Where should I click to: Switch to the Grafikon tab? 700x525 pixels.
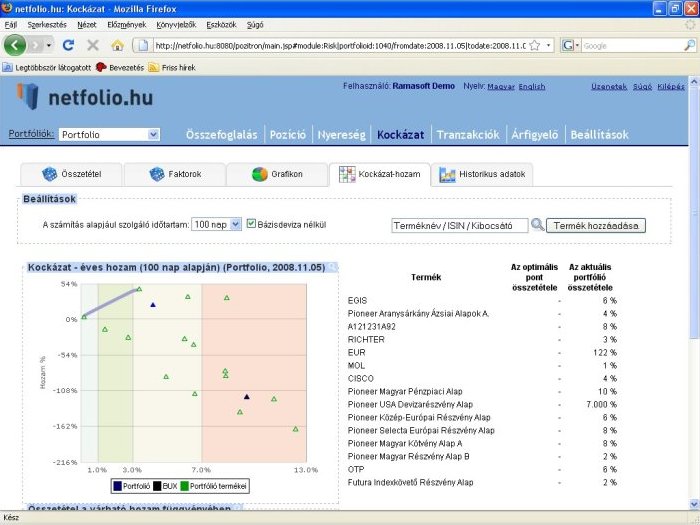pos(277,174)
